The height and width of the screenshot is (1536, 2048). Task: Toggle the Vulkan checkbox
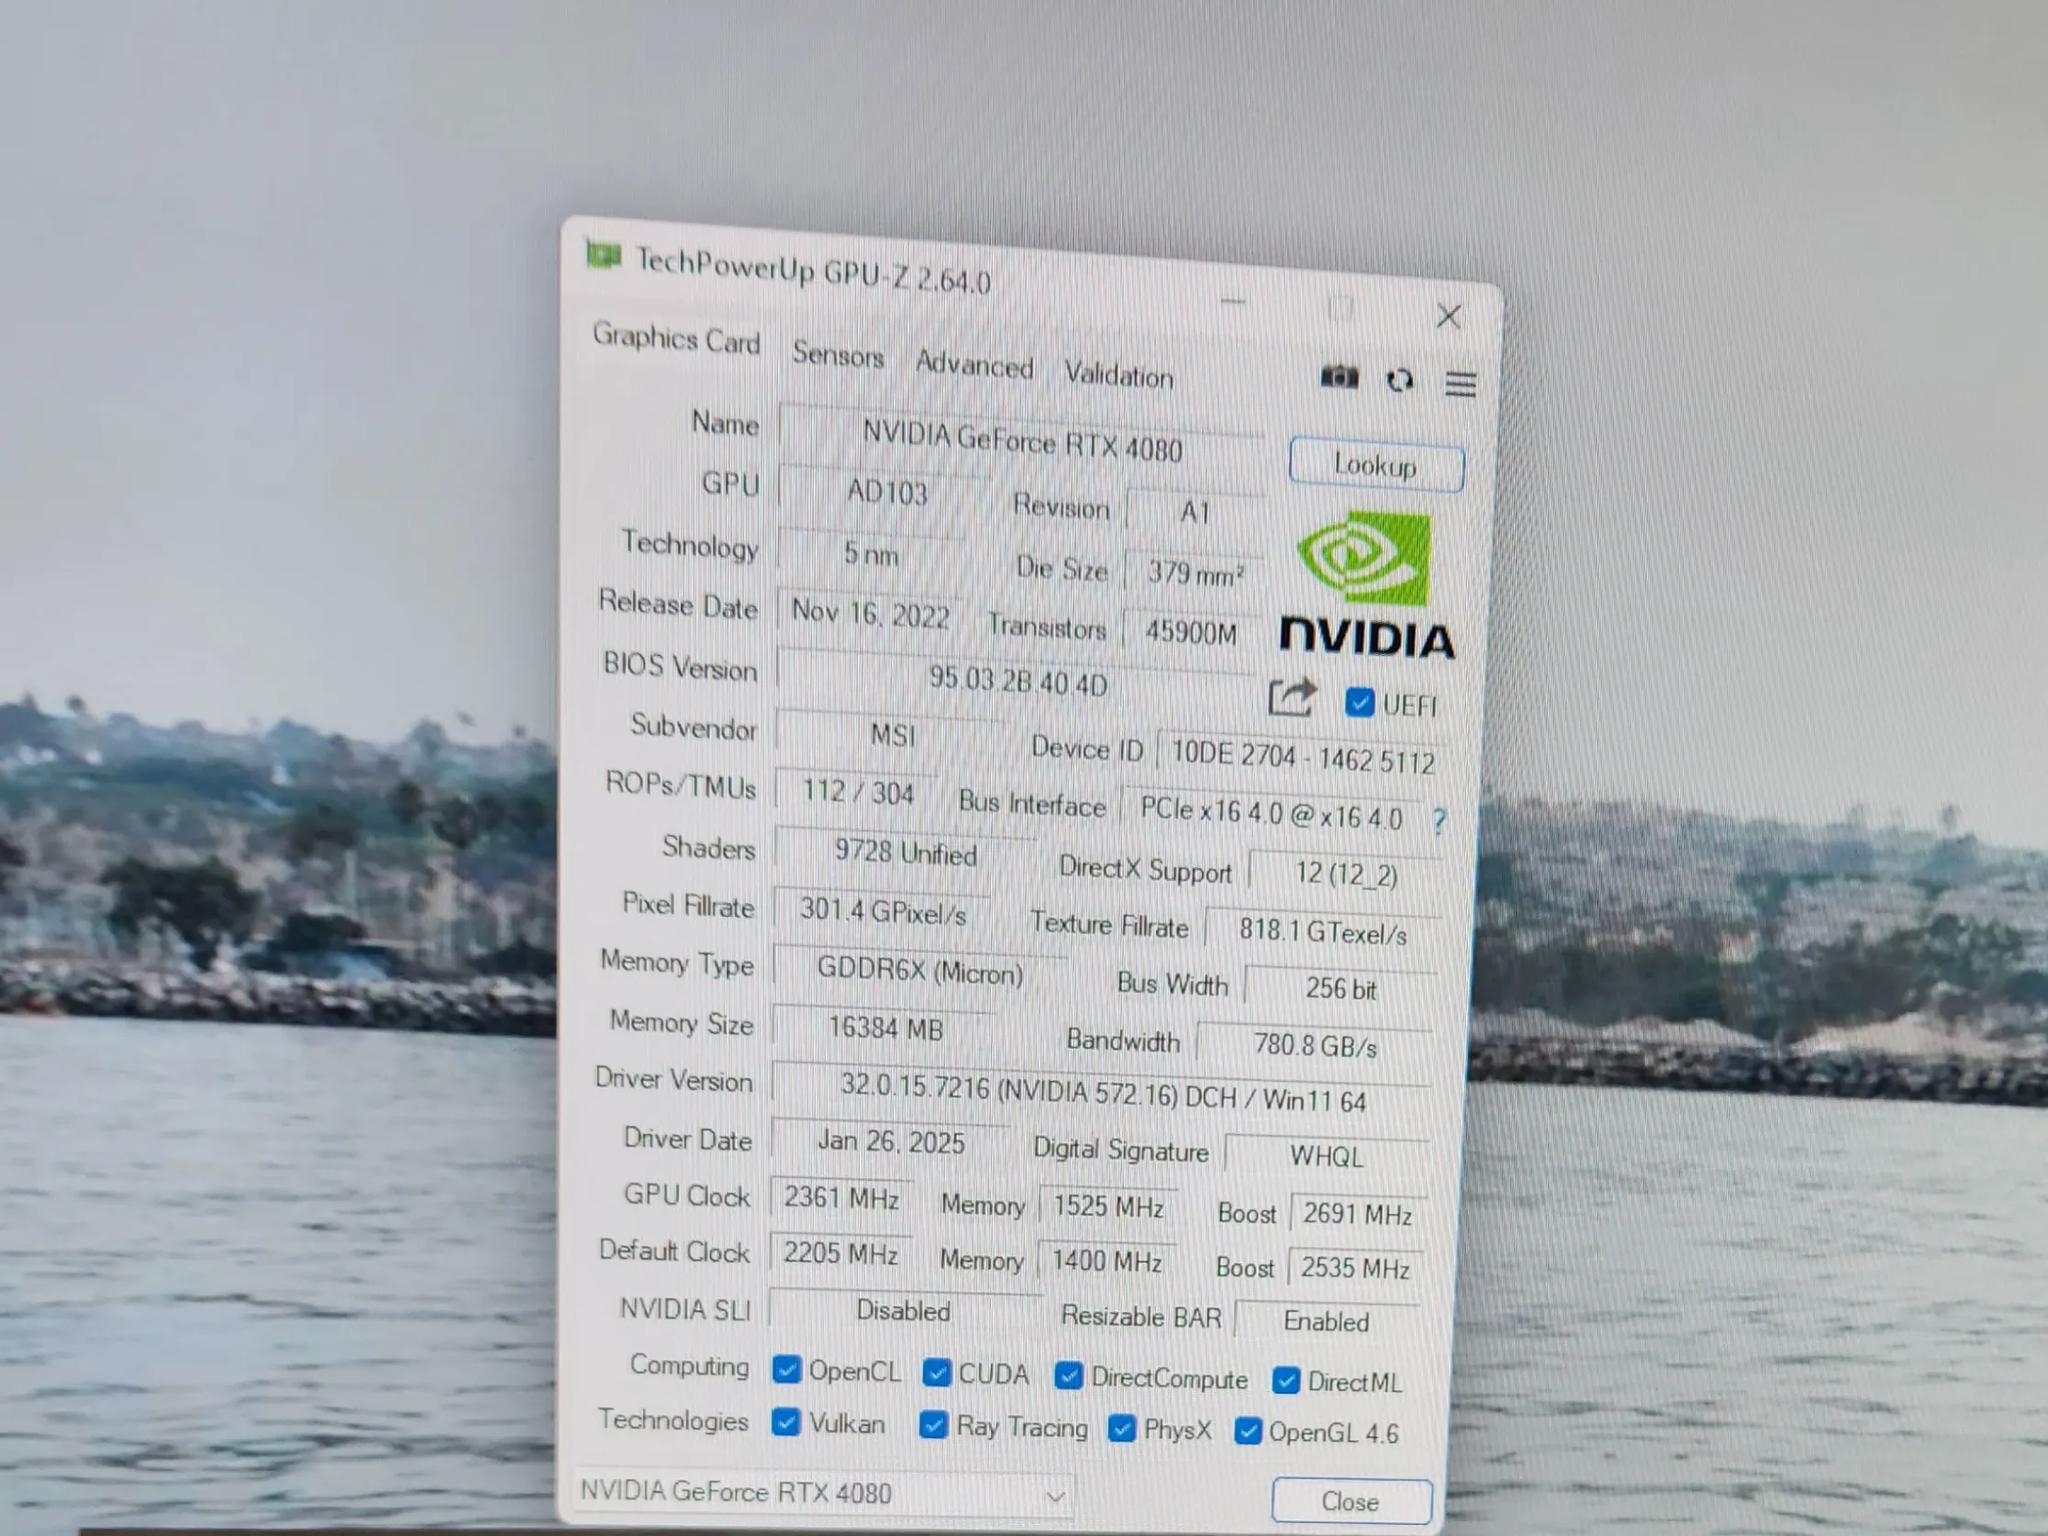click(x=786, y=1422)
